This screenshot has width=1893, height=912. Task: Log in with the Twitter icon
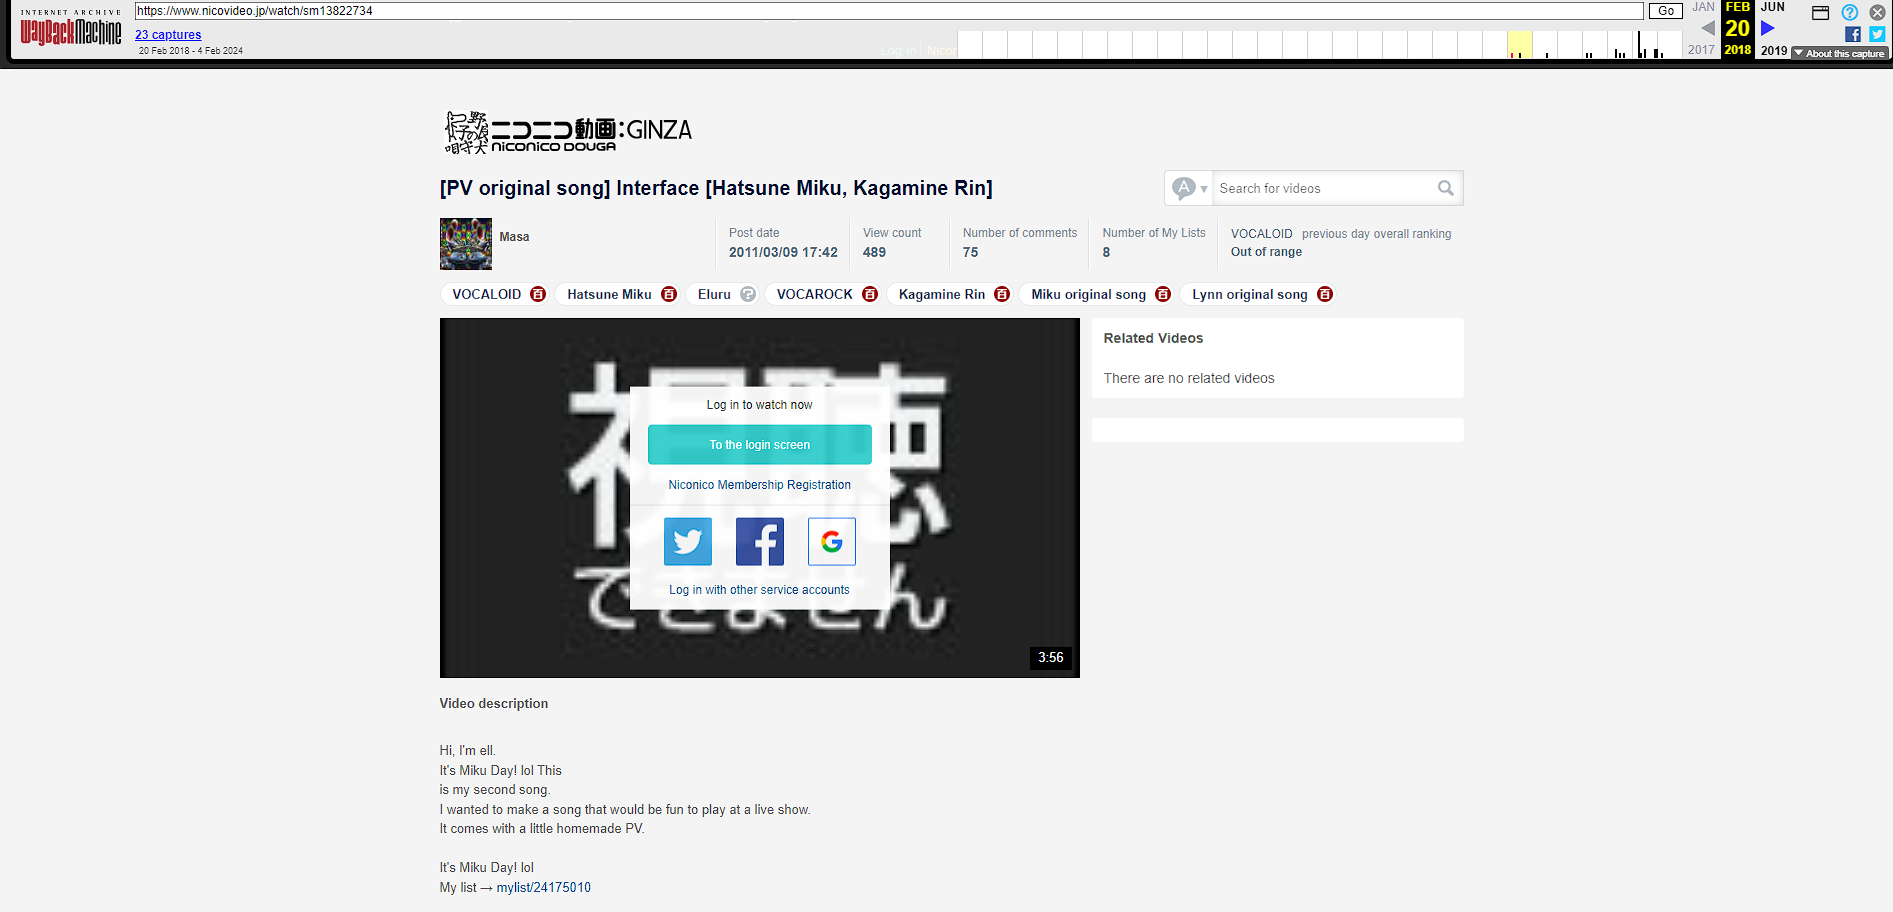click(688, 541)
